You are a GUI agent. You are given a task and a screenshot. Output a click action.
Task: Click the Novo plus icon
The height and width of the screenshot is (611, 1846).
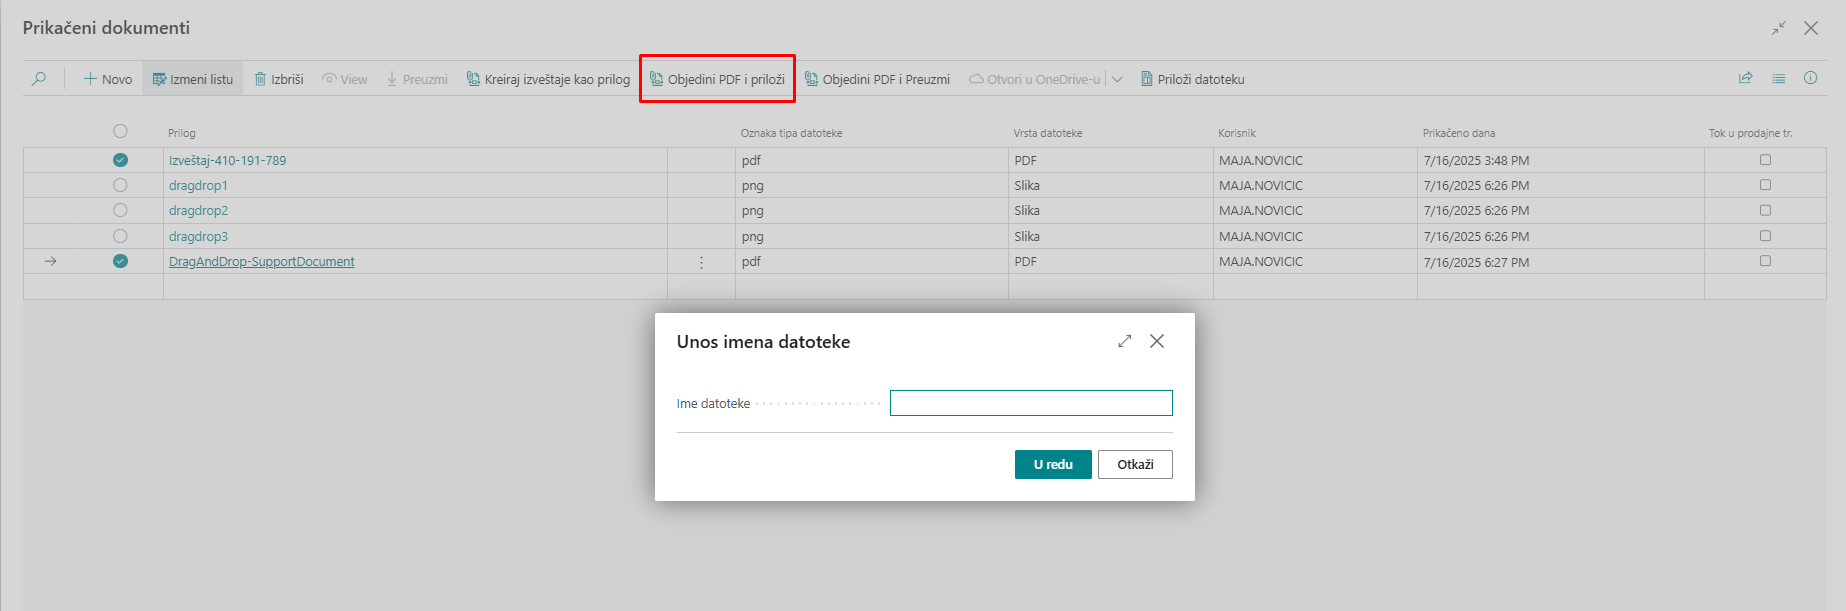coord(90,79)
